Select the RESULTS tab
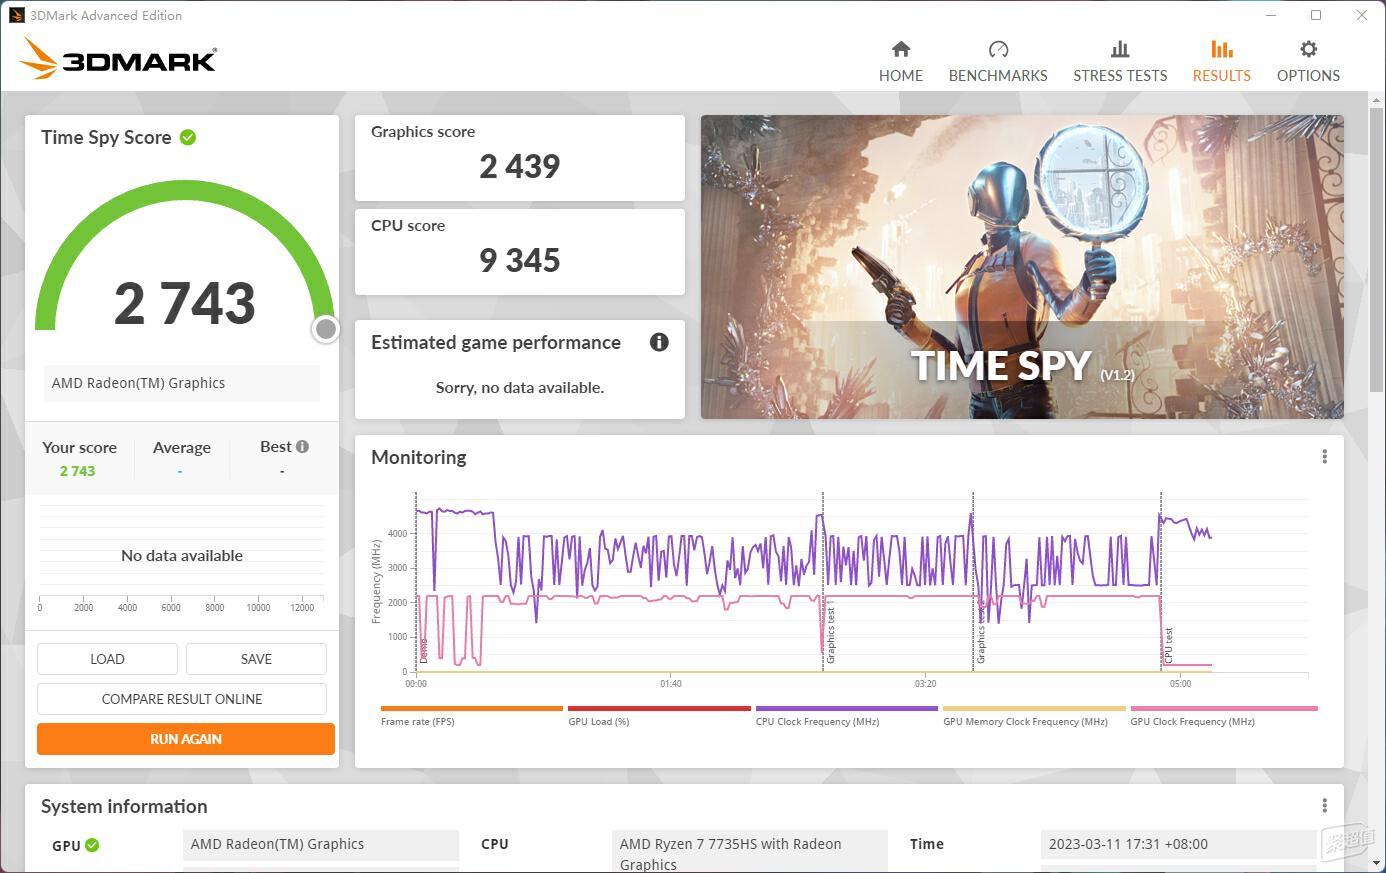 pyautogui.click(x=1221, y=62)
